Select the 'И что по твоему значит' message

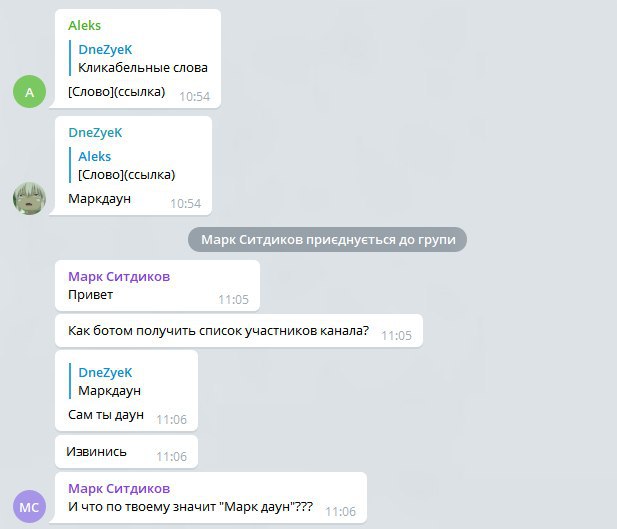[211, 498]
